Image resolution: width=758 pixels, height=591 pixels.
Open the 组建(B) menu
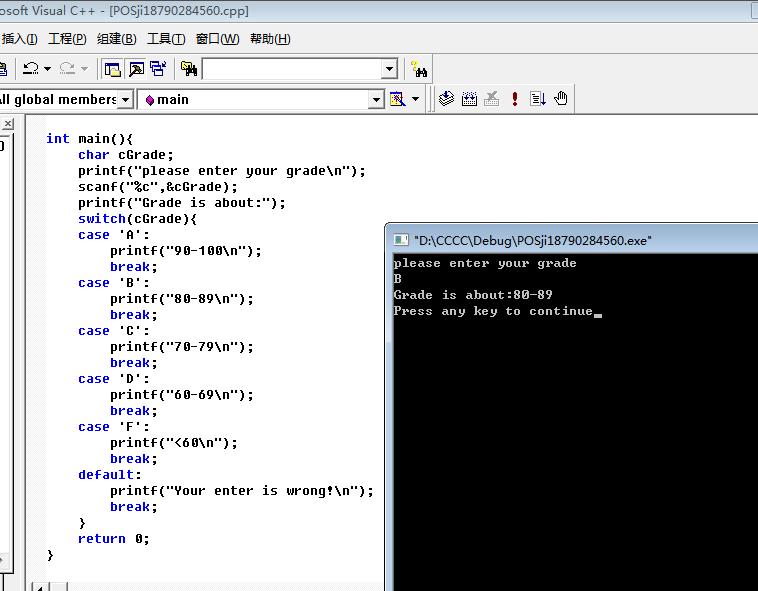[x=117, y=39]
